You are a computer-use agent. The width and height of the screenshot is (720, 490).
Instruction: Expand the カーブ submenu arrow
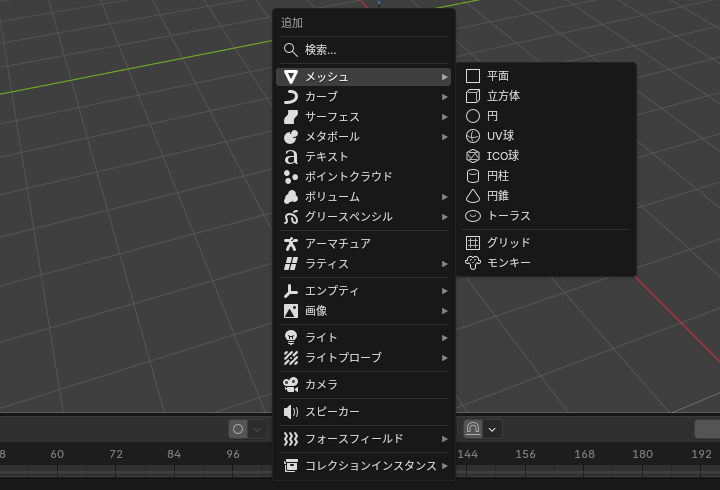[444, 97]
